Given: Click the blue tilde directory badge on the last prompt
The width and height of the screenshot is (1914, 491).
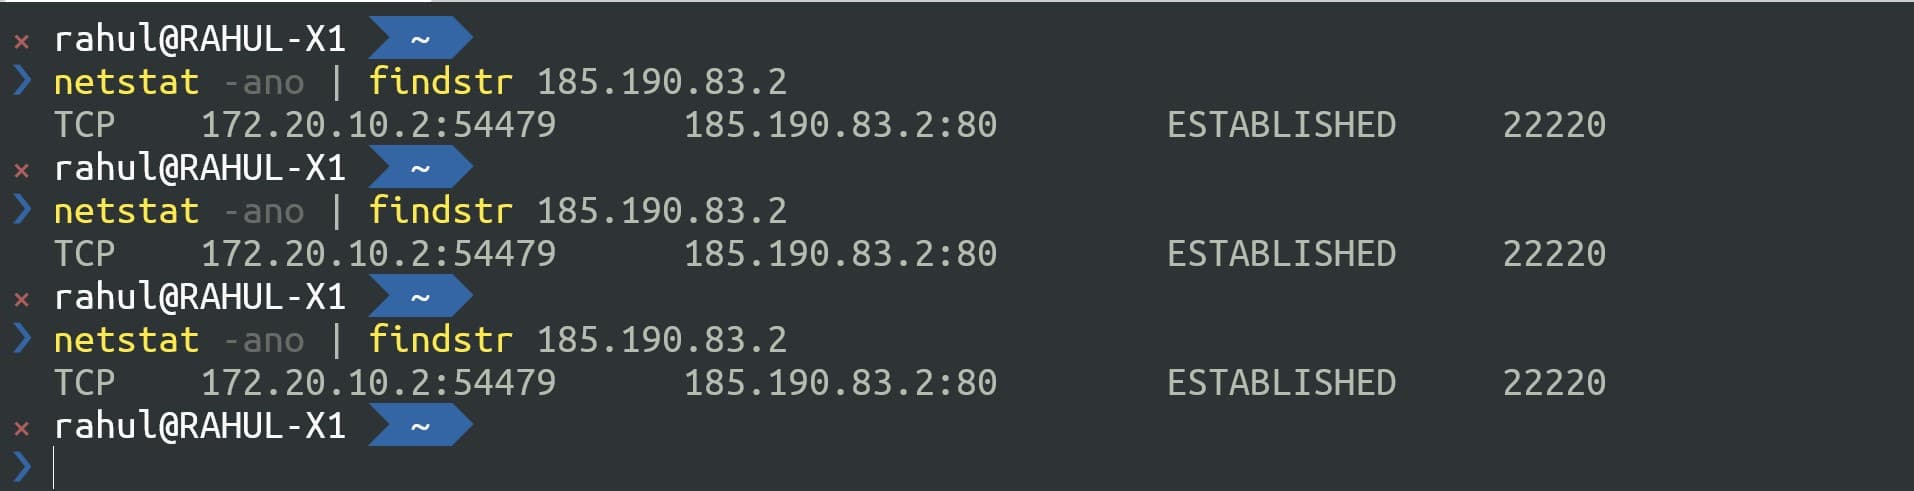Looking at the screenshot, I should pos(420,426).
